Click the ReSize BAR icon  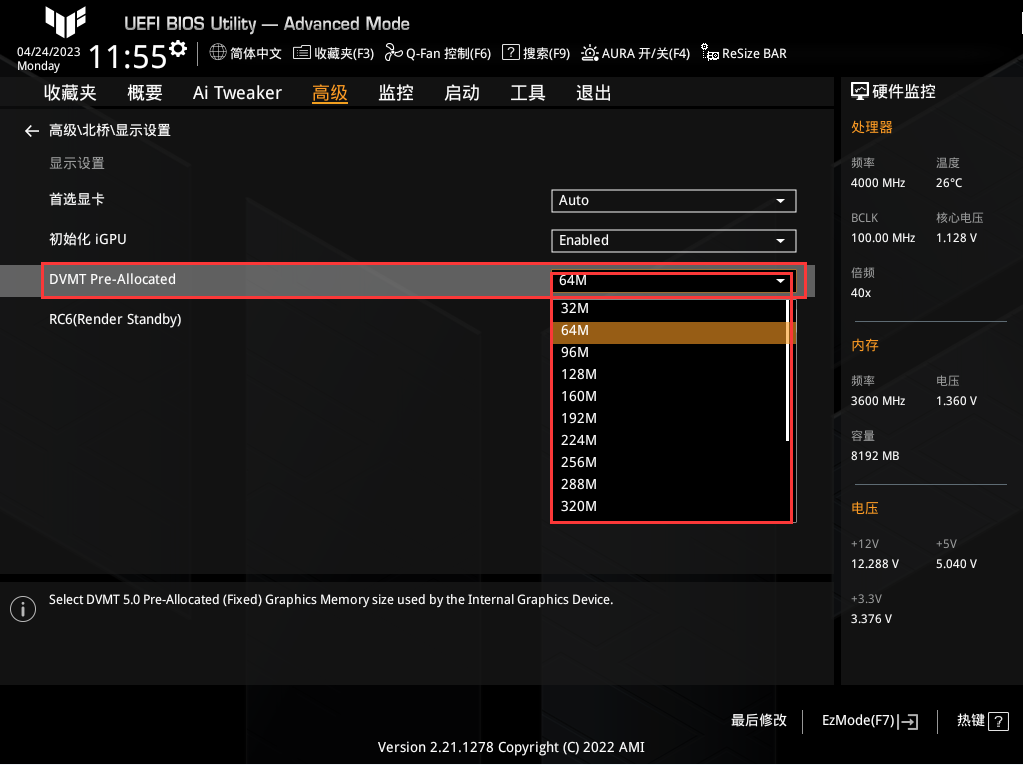[709, 53]
